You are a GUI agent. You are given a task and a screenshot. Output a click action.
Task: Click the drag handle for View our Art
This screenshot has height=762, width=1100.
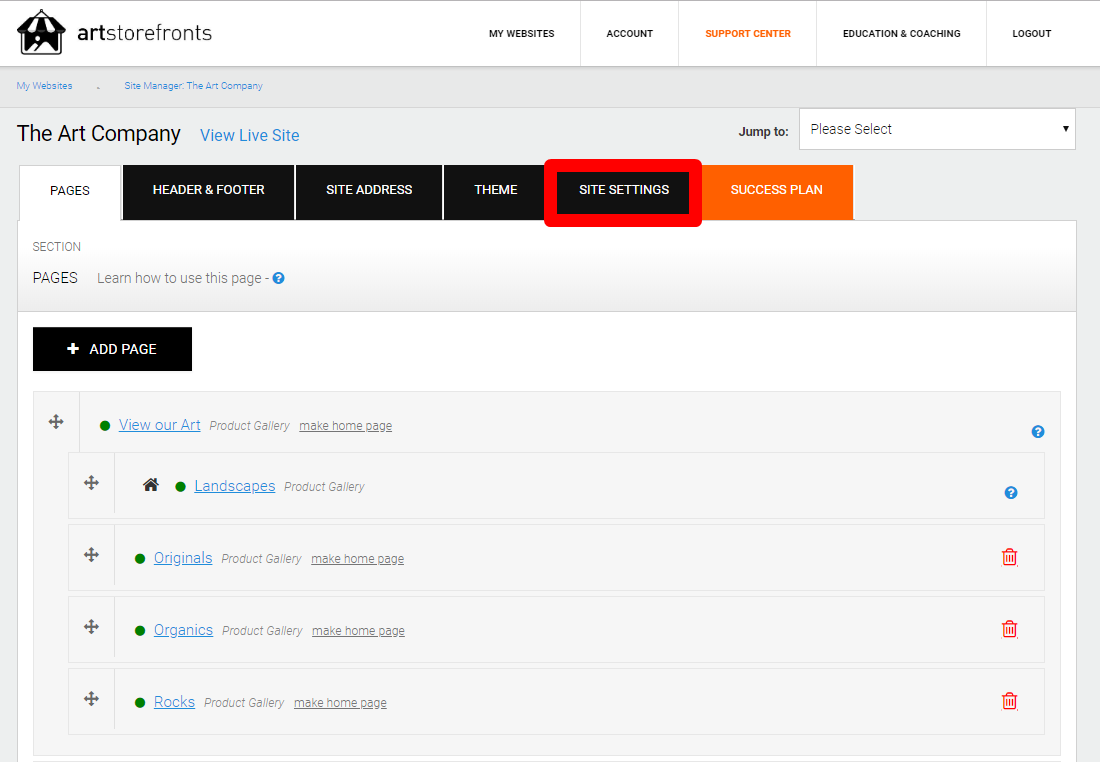(56, 421)
